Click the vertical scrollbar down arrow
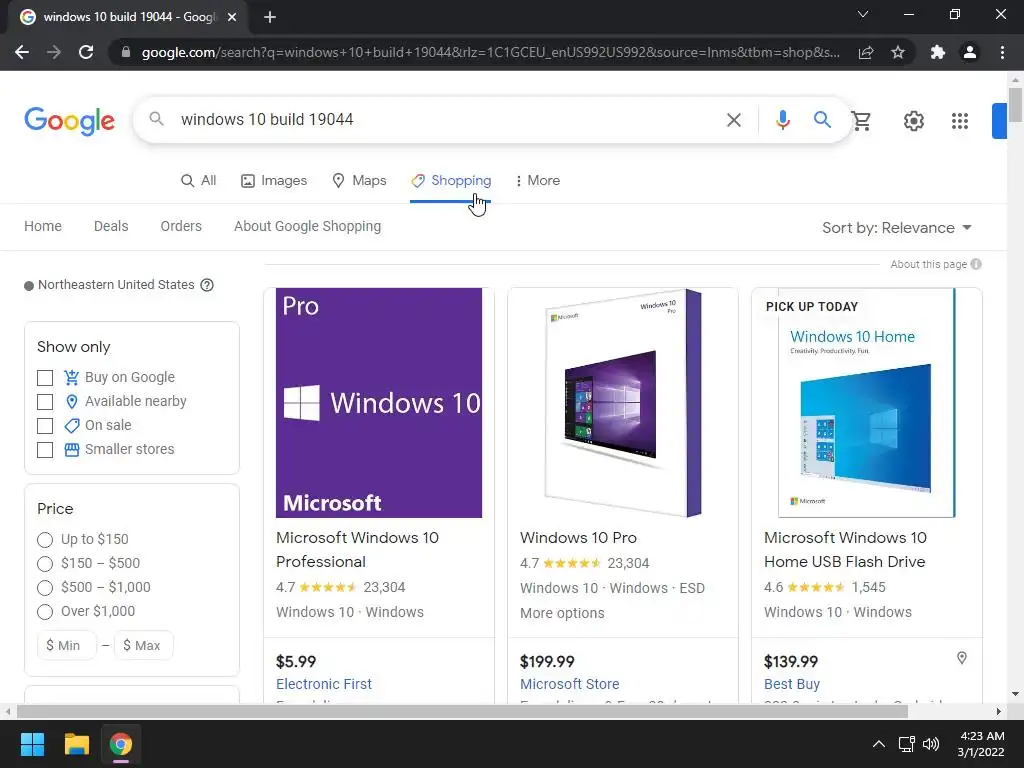Image resolution: width=1024 pixels, height=768 pixels. (x=1015, y=694)
